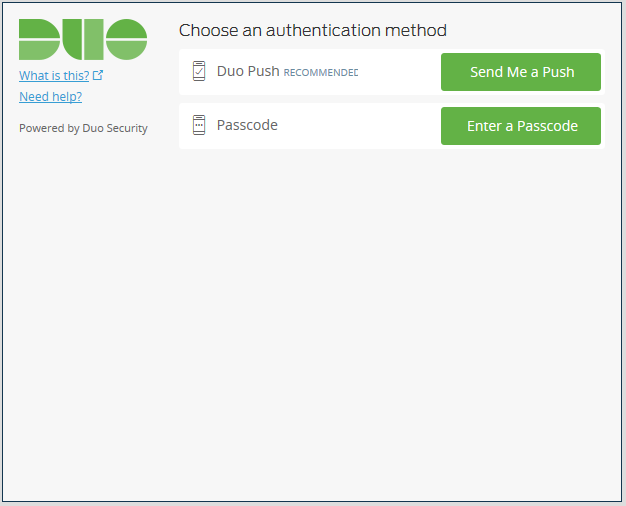Click empty space in the Duo Push row
Screen dimensions: 626x506
[400, 72]
